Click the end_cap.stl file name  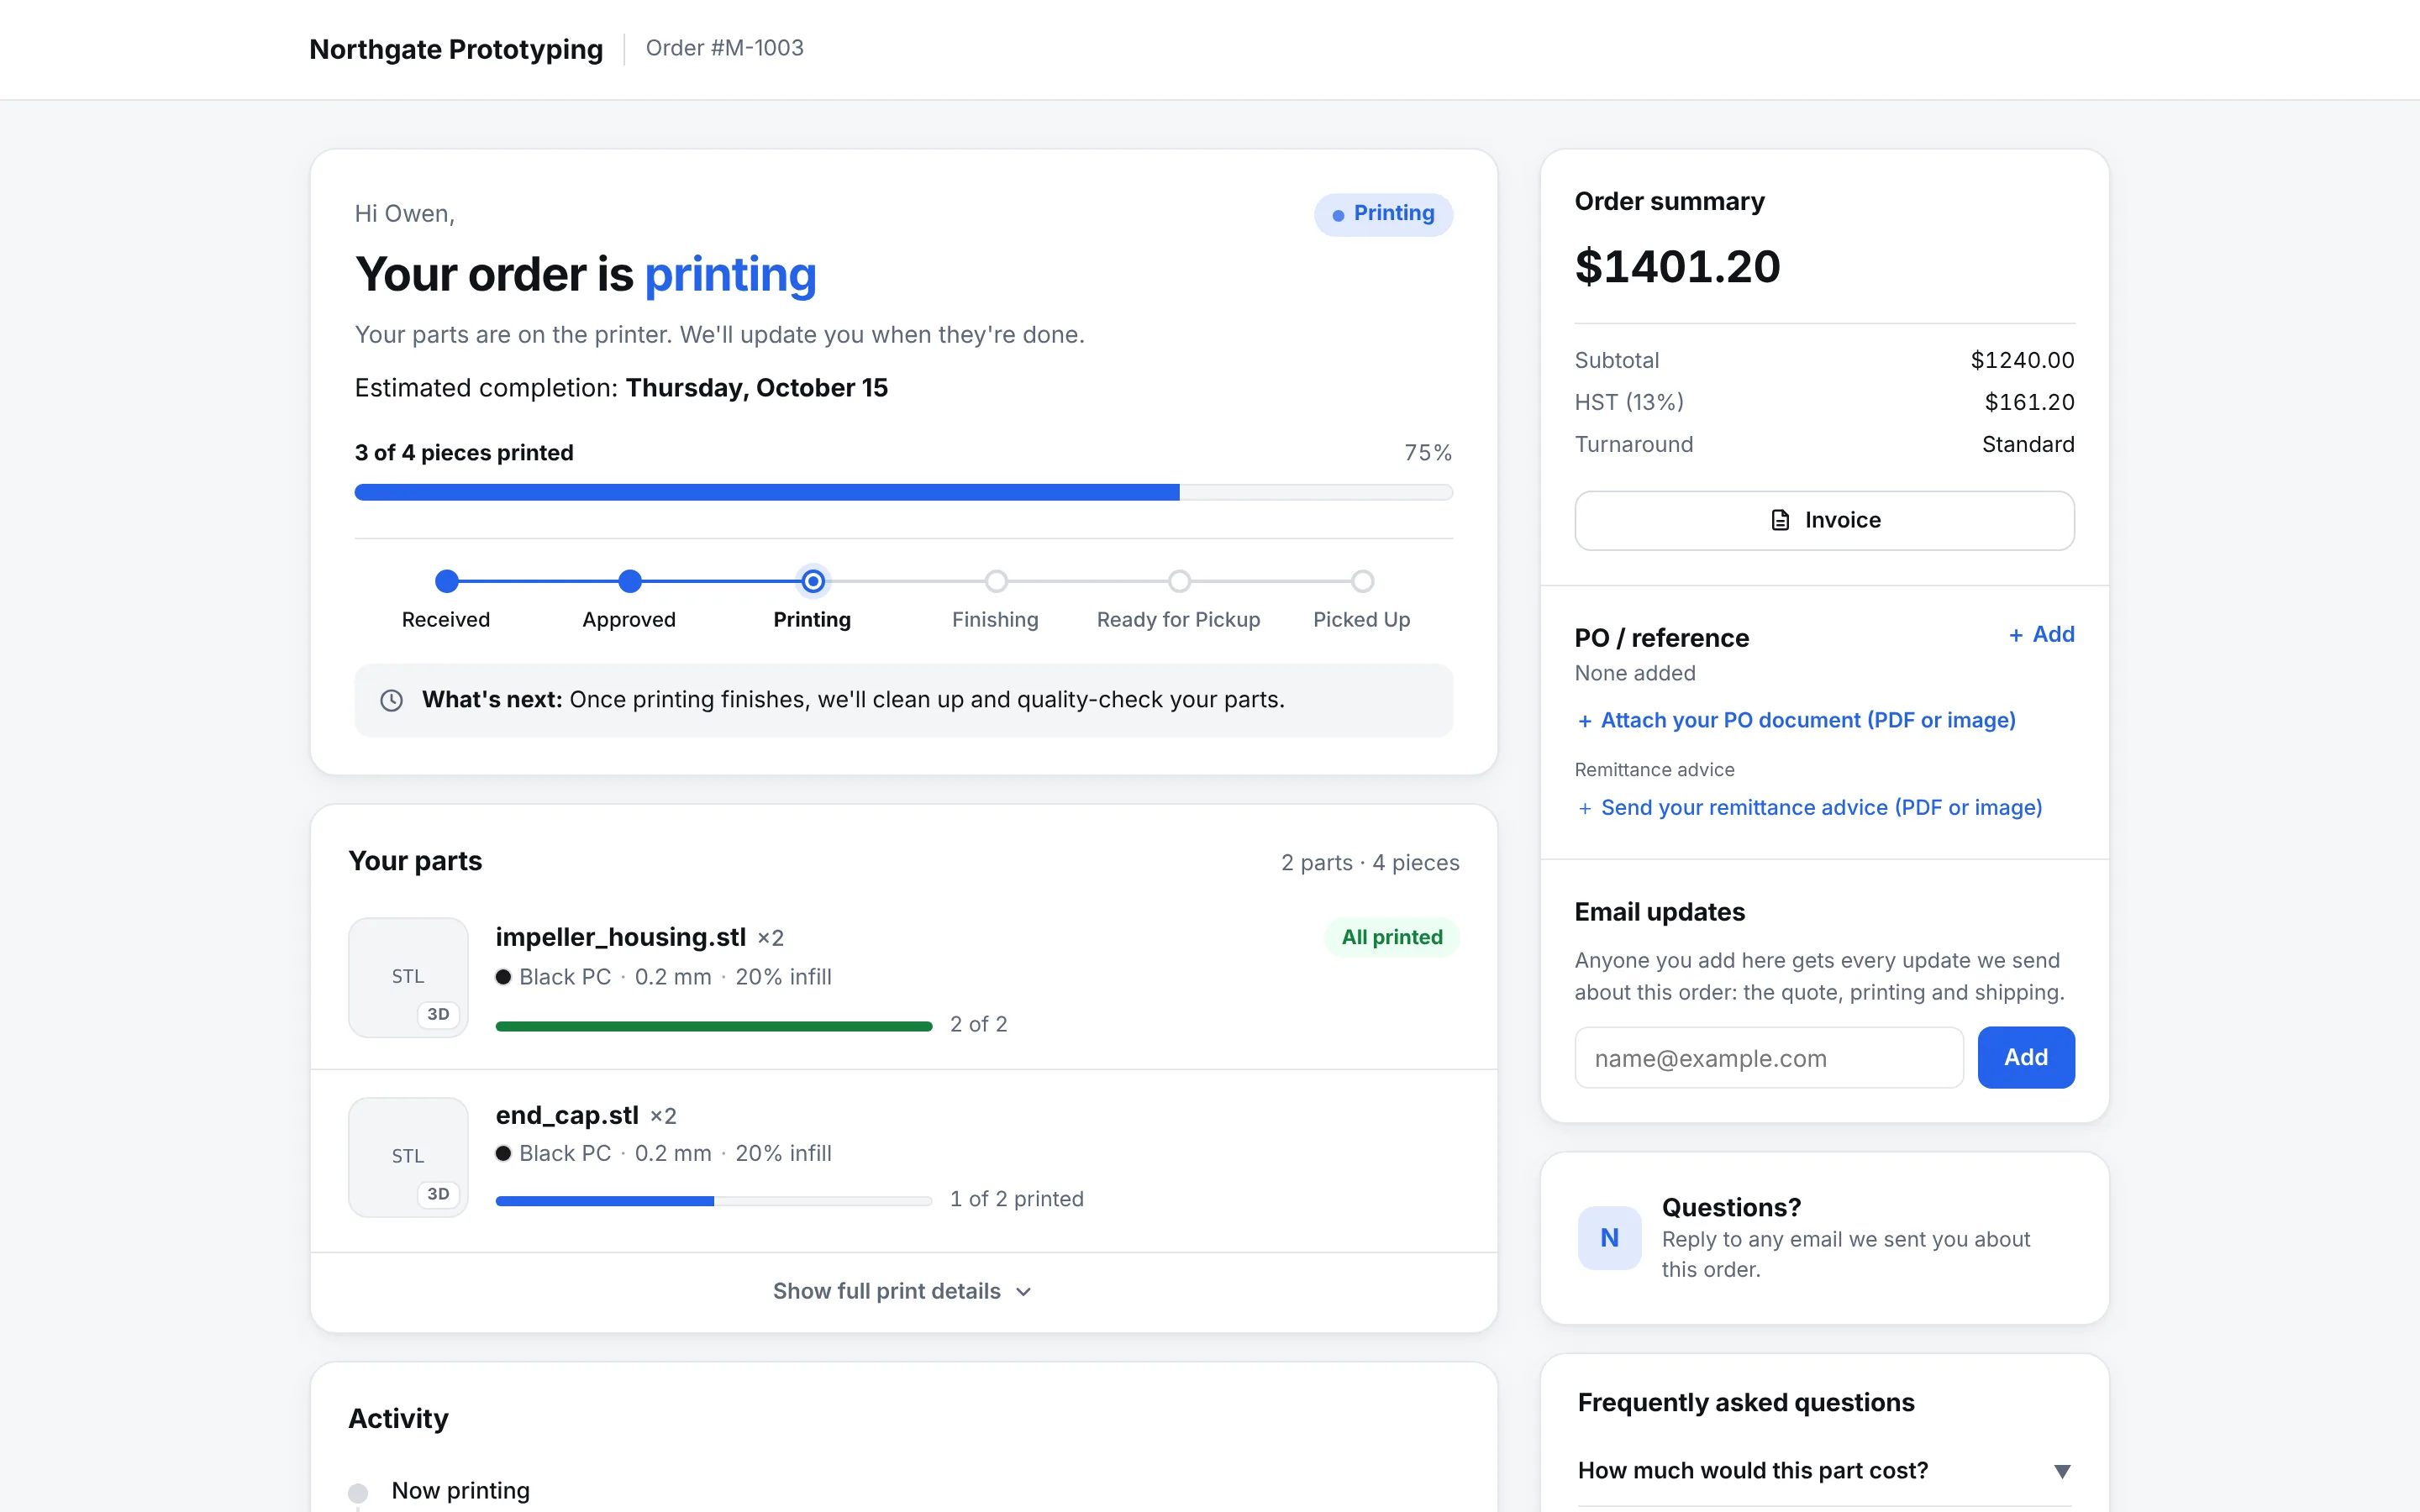(x=567, y=1115)
